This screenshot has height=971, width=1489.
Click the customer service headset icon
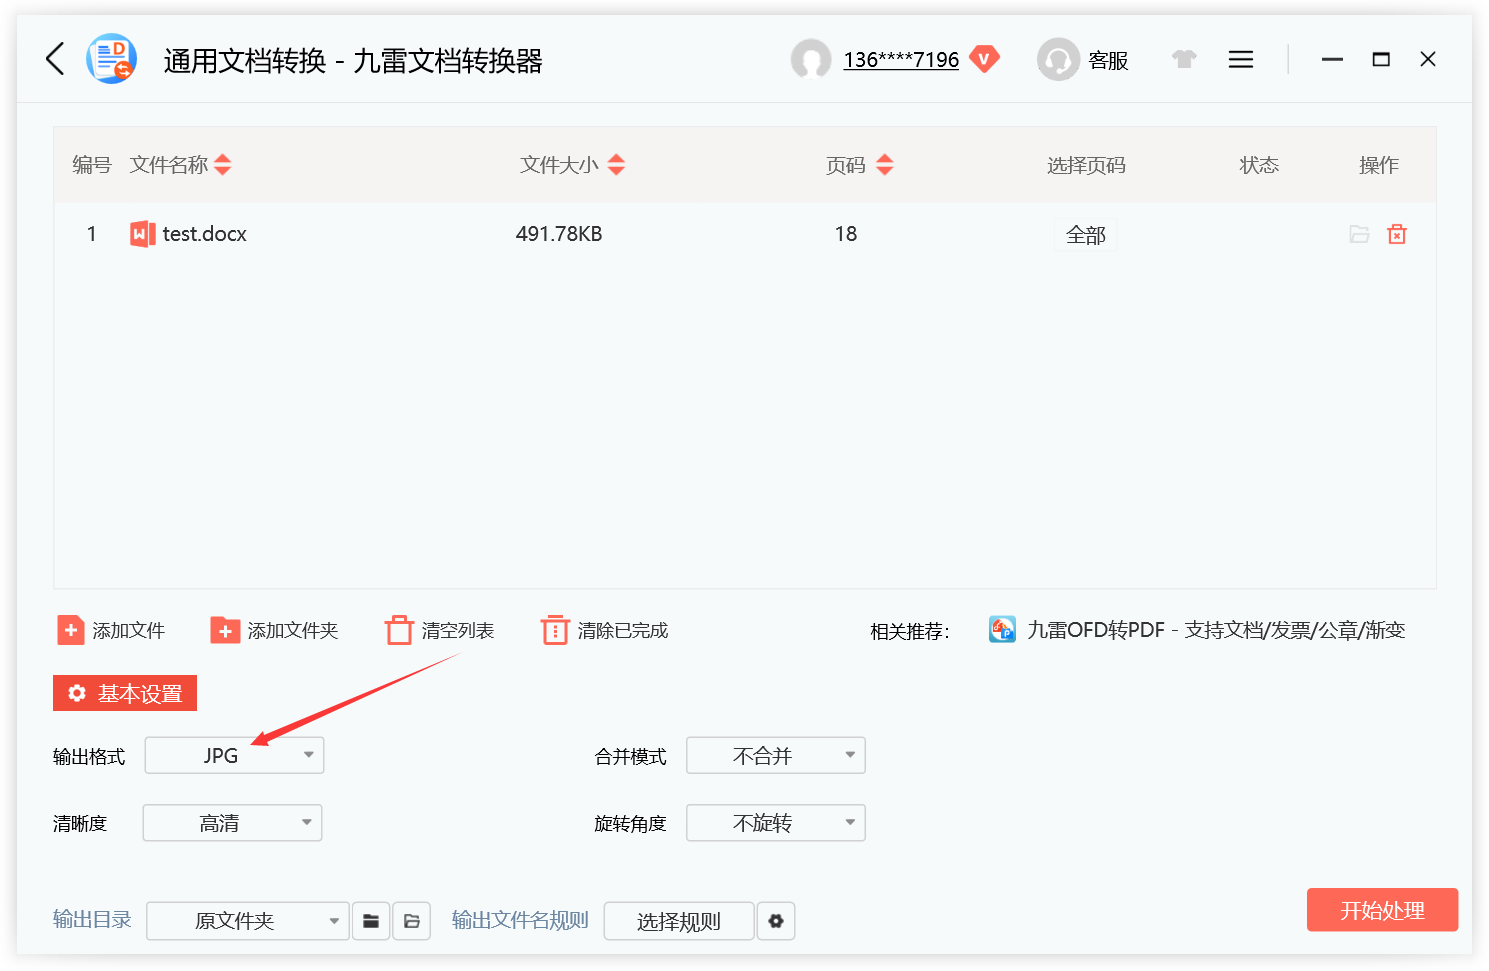[1058, 59]
